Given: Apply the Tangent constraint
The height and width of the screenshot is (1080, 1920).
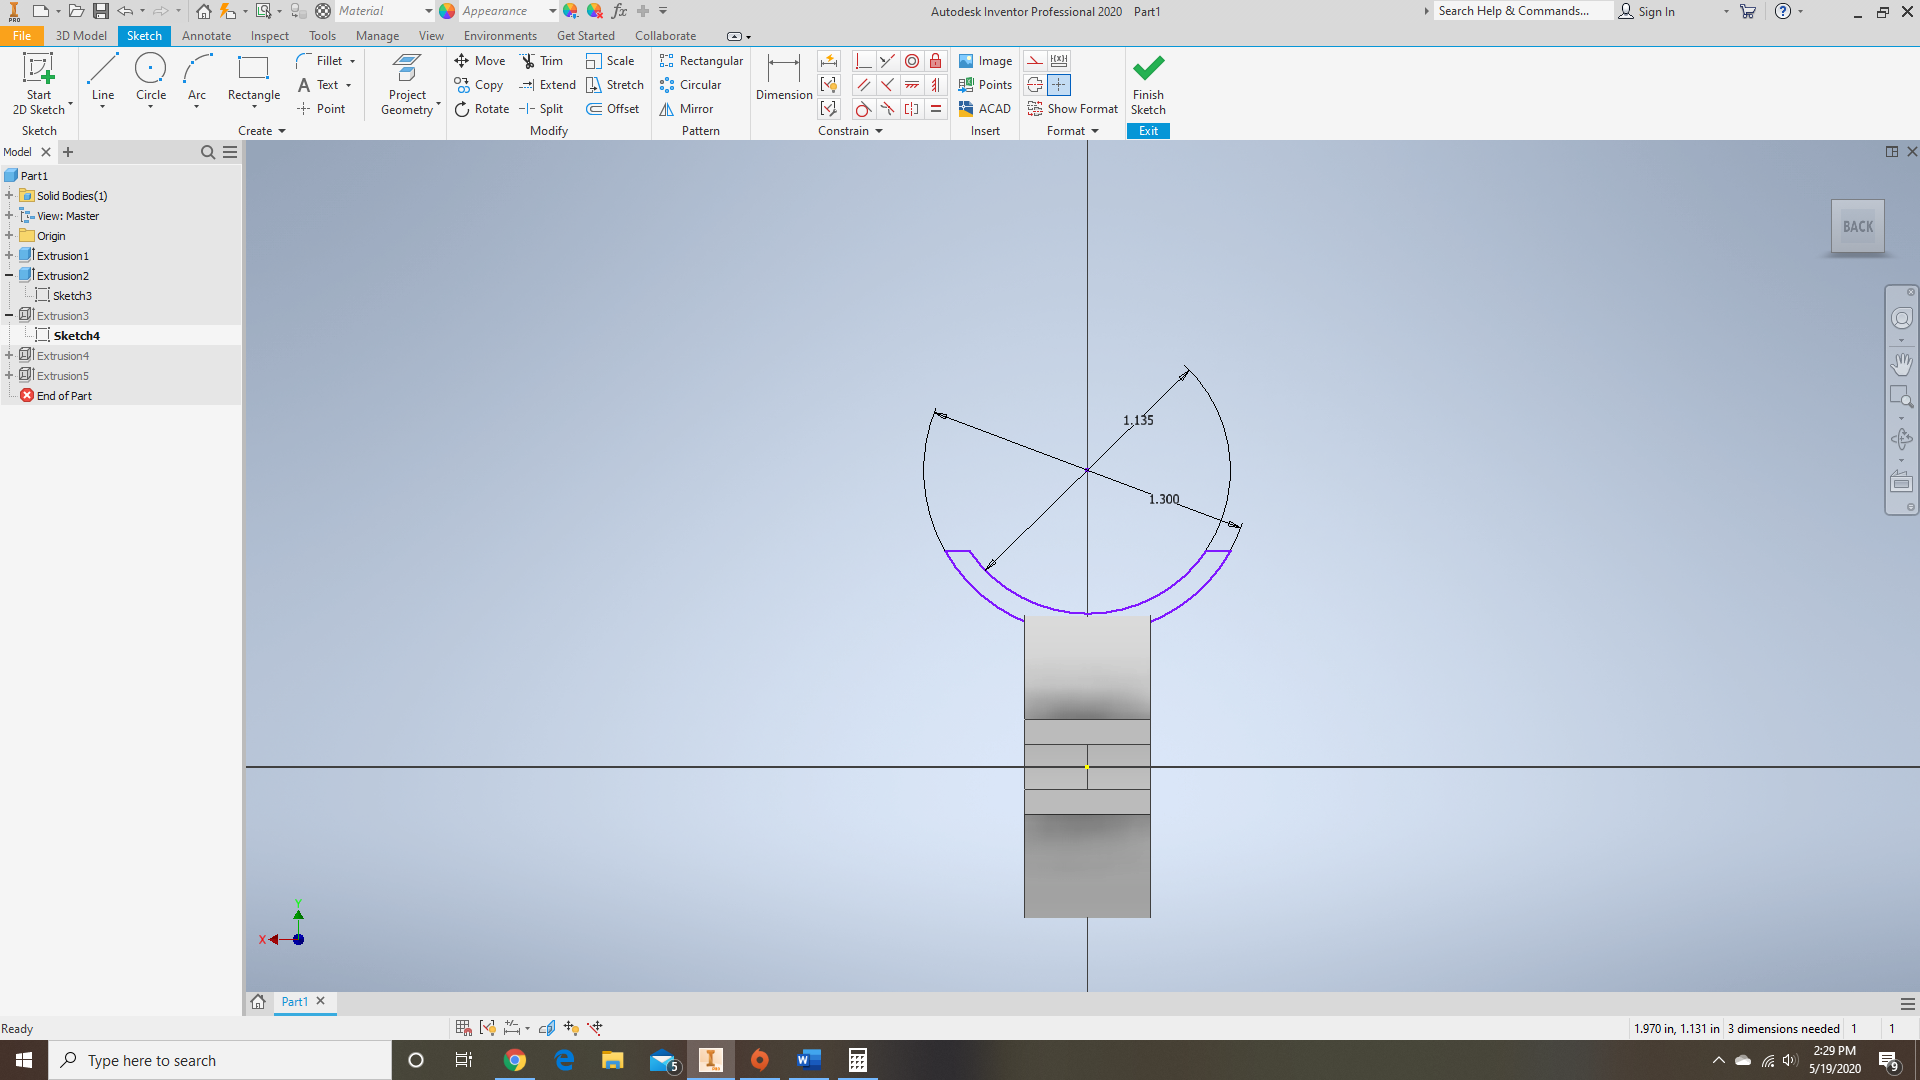Looking at the screenshot, I should tap(863, 109).
